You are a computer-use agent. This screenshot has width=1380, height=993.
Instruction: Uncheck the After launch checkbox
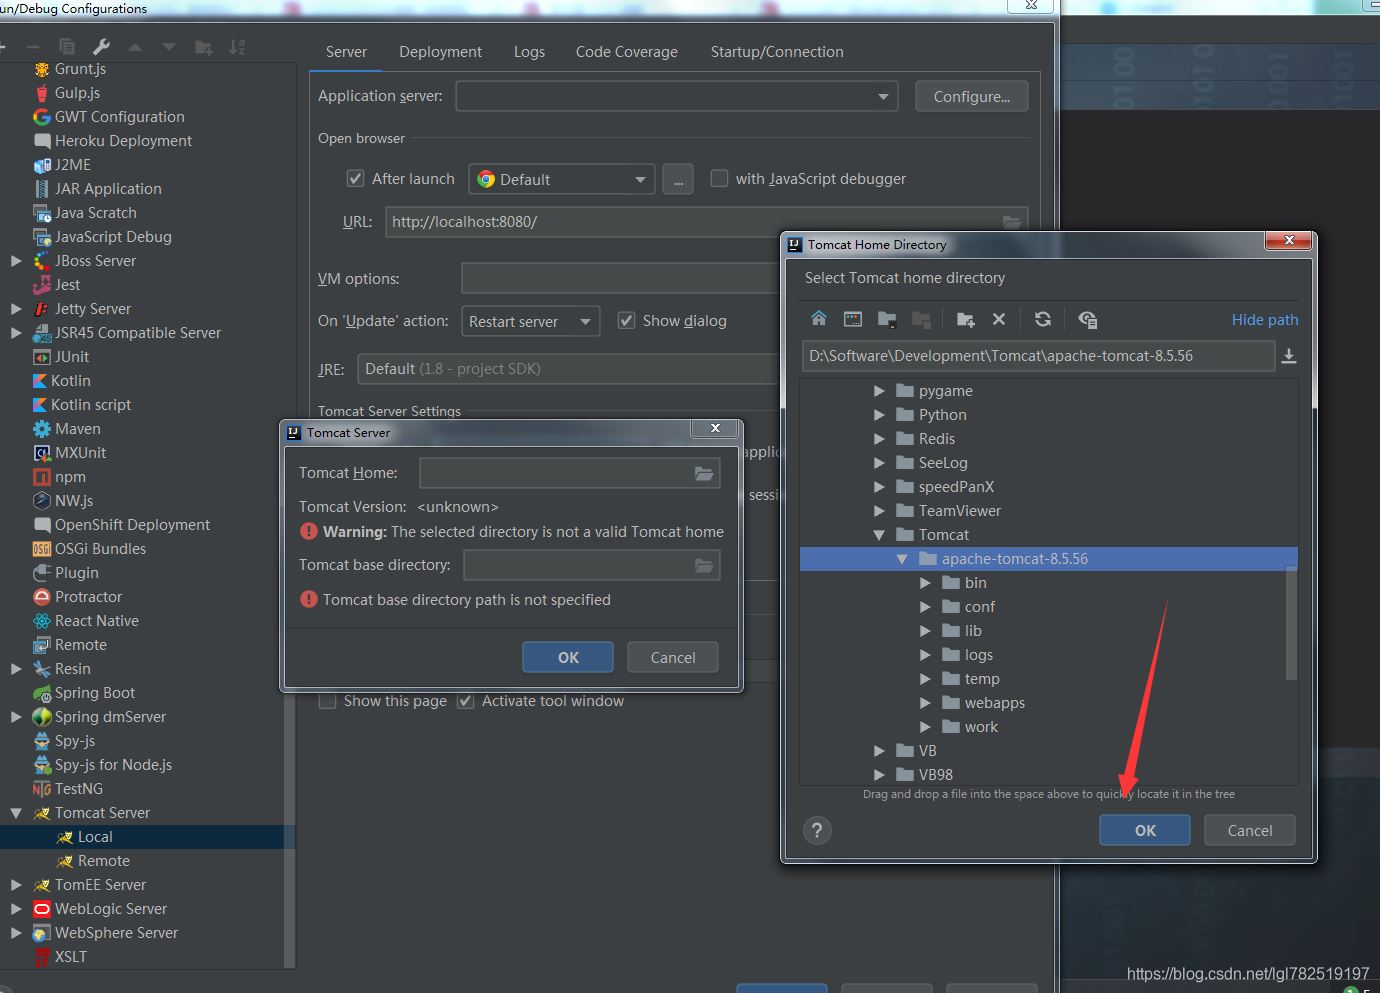pyautogui.click(x=355, y=179)
